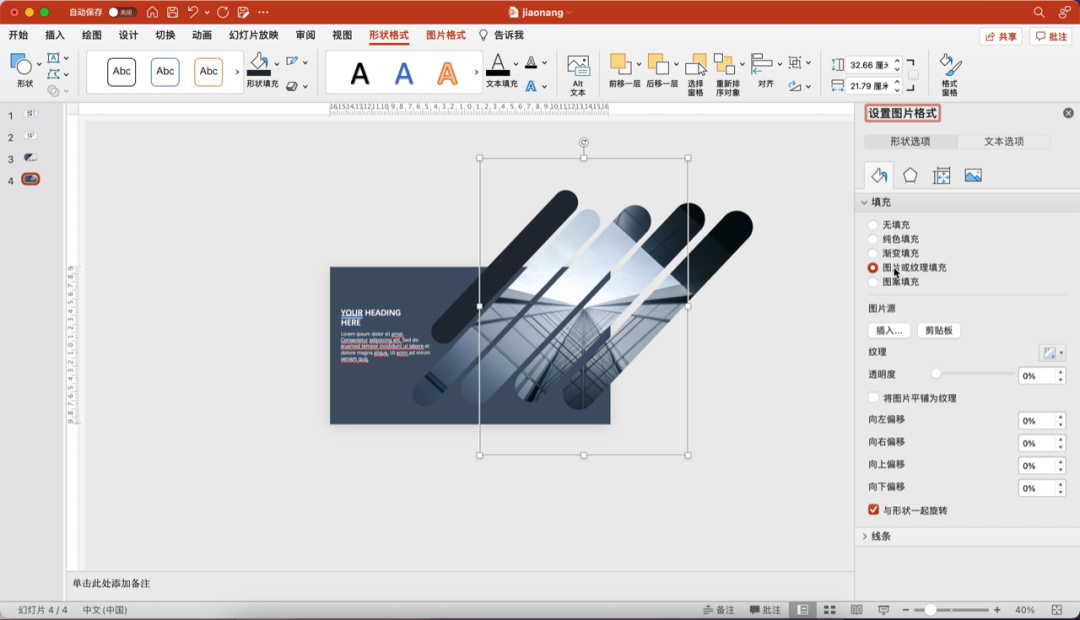Select the No Fill radio option
The width and height of the screenshot is (1080, 620).
pyautogui.click(x=873, y=225)
